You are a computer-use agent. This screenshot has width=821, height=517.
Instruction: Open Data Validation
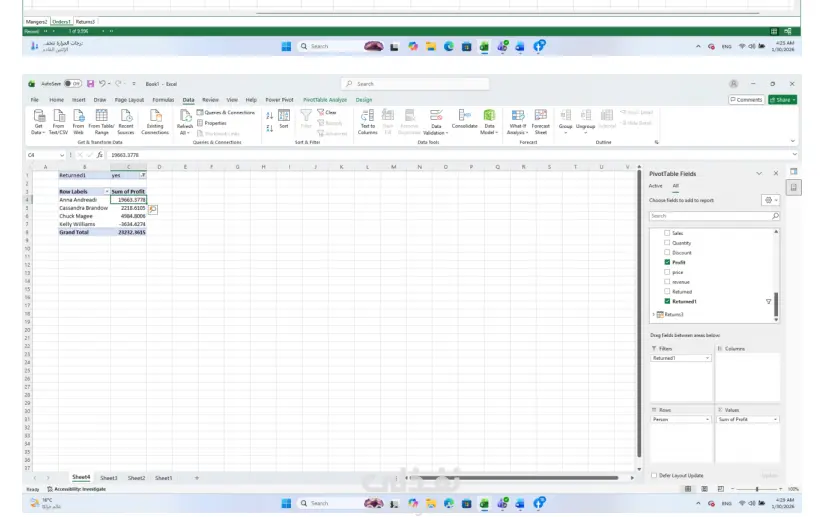436,122
